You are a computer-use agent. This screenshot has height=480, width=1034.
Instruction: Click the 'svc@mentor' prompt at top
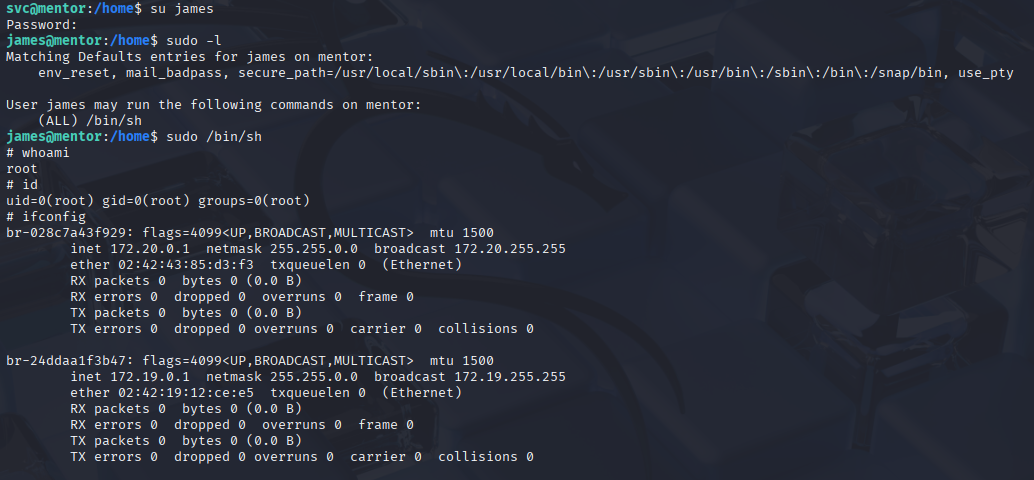(x=46, y=9)
